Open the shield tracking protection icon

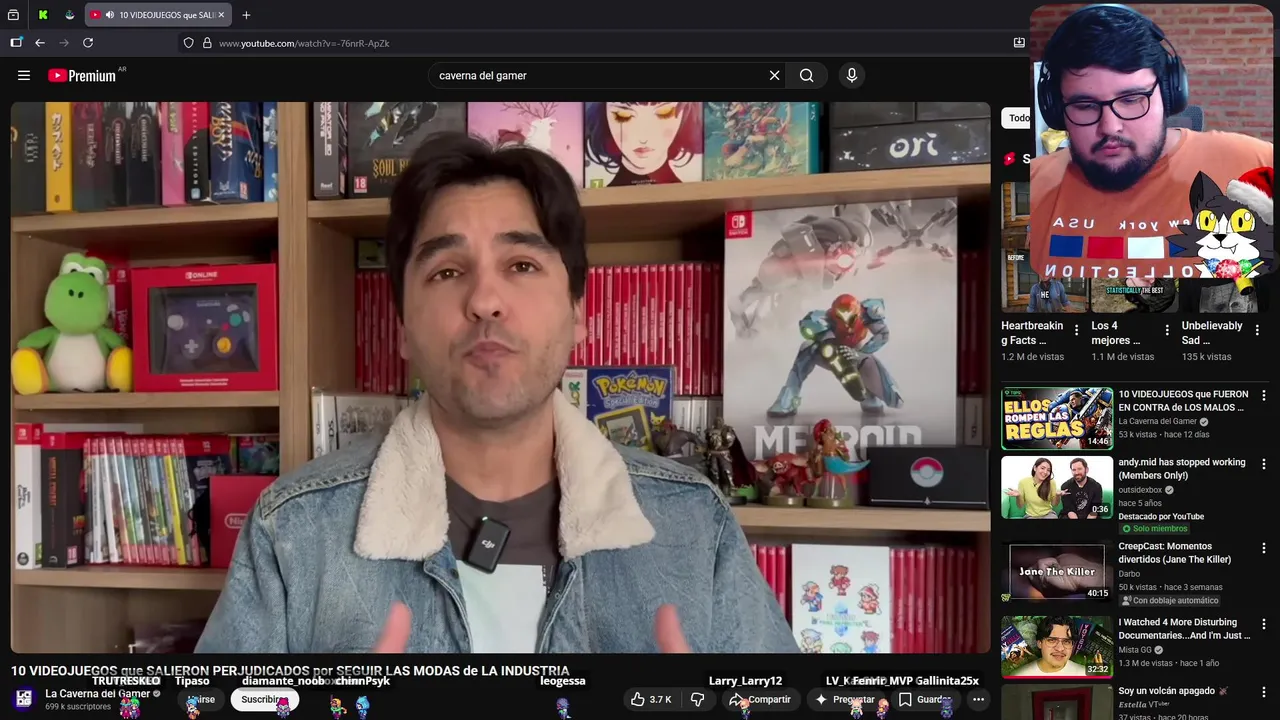coord(188,43)
